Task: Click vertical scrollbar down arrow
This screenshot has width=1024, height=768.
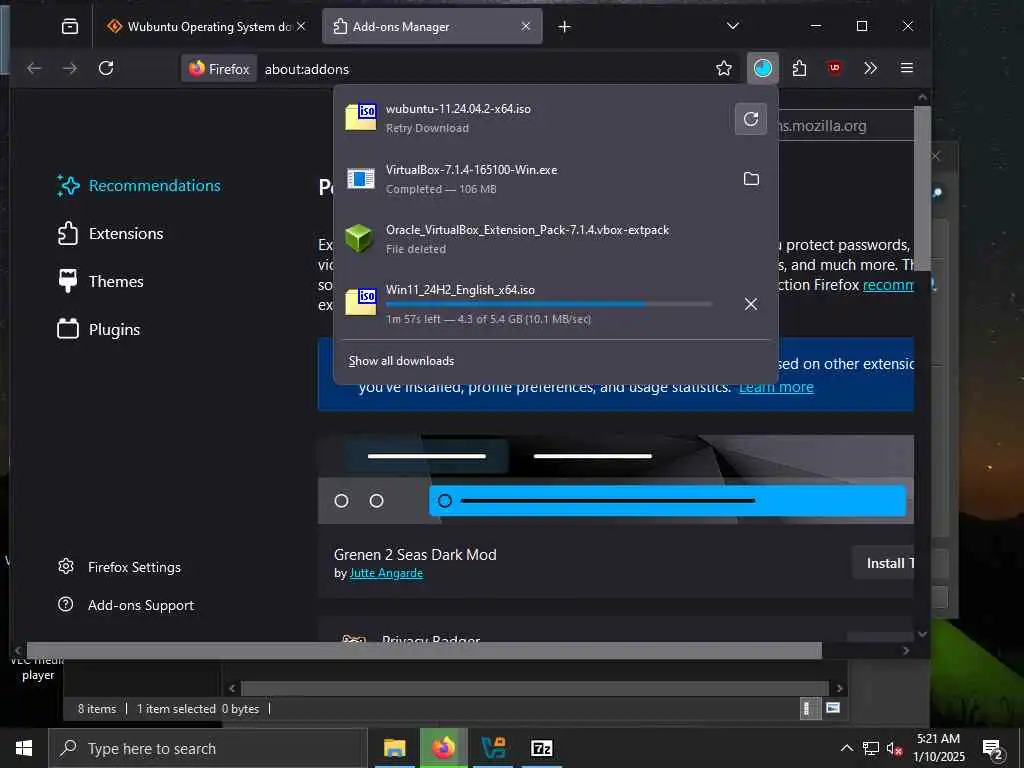Action: click(x=921, y=633)
